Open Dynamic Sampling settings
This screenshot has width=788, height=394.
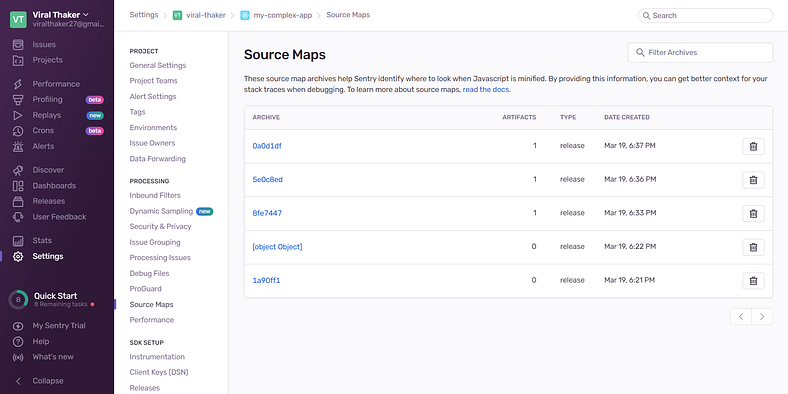click(x=161, y=211)
